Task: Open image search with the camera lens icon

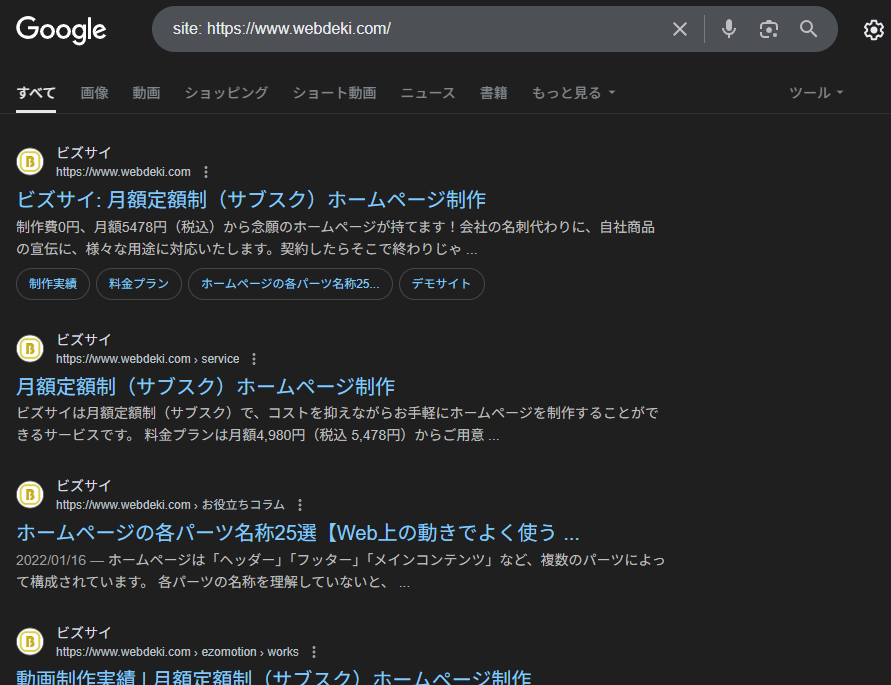Action: tap(768, 29)
